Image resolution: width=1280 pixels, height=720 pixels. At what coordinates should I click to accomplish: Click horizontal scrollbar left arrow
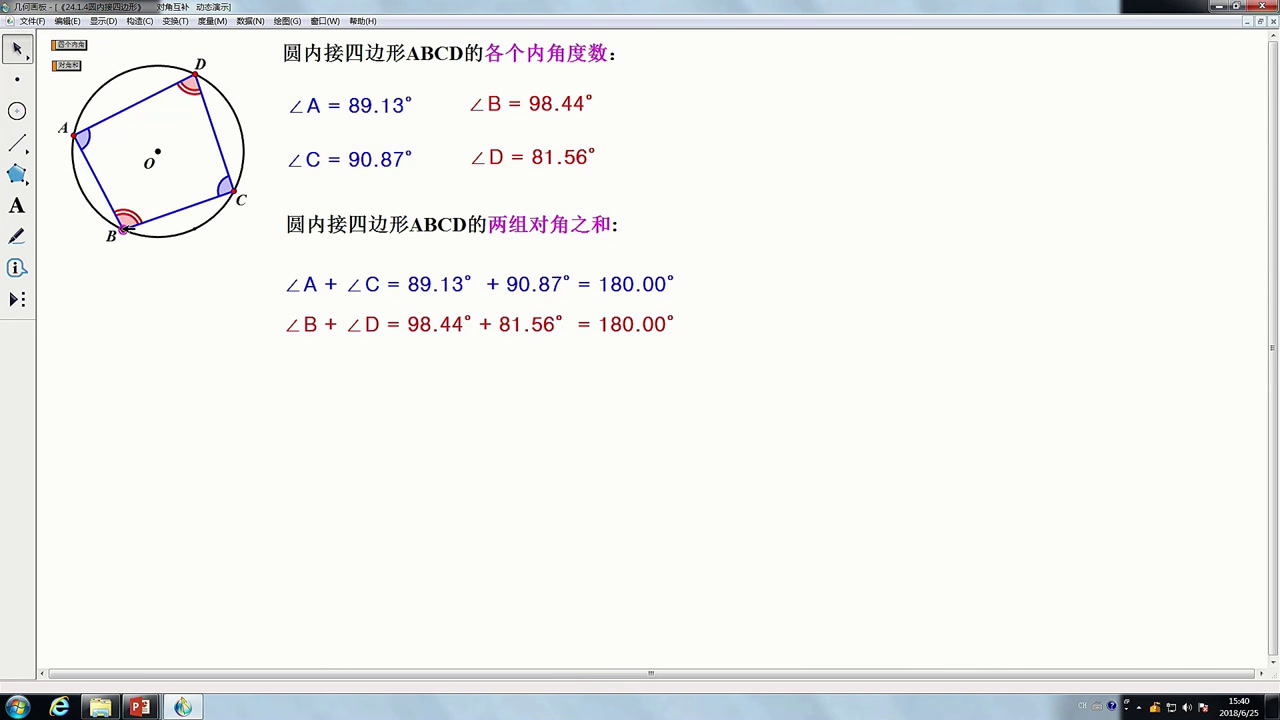[42, 673]
